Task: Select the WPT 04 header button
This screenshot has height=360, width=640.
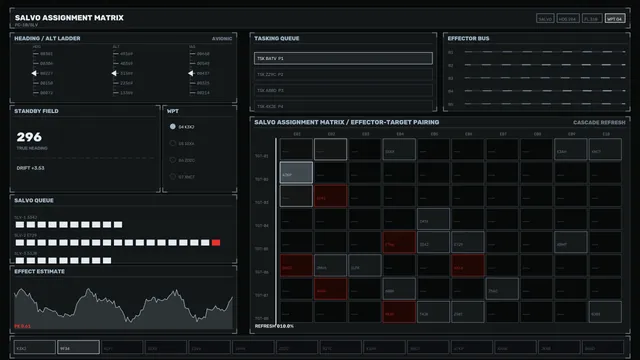Action: pyautogui.click(x=615, y=19)
